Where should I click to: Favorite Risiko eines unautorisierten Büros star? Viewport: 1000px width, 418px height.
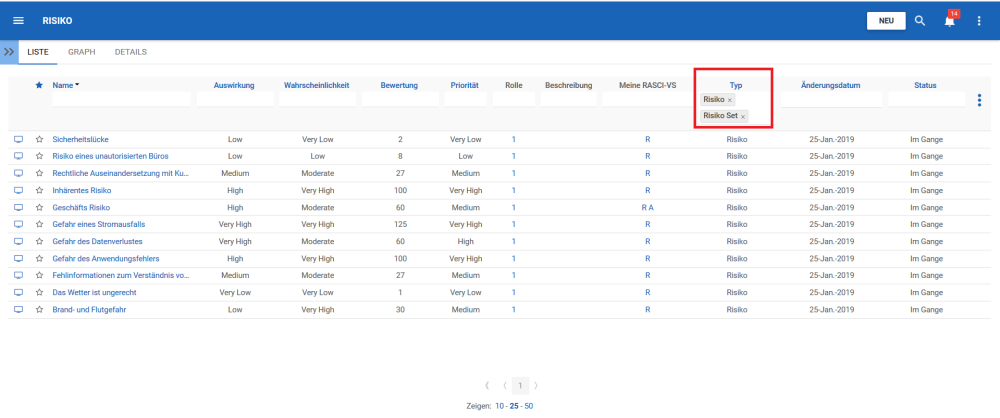coord(39,156)
